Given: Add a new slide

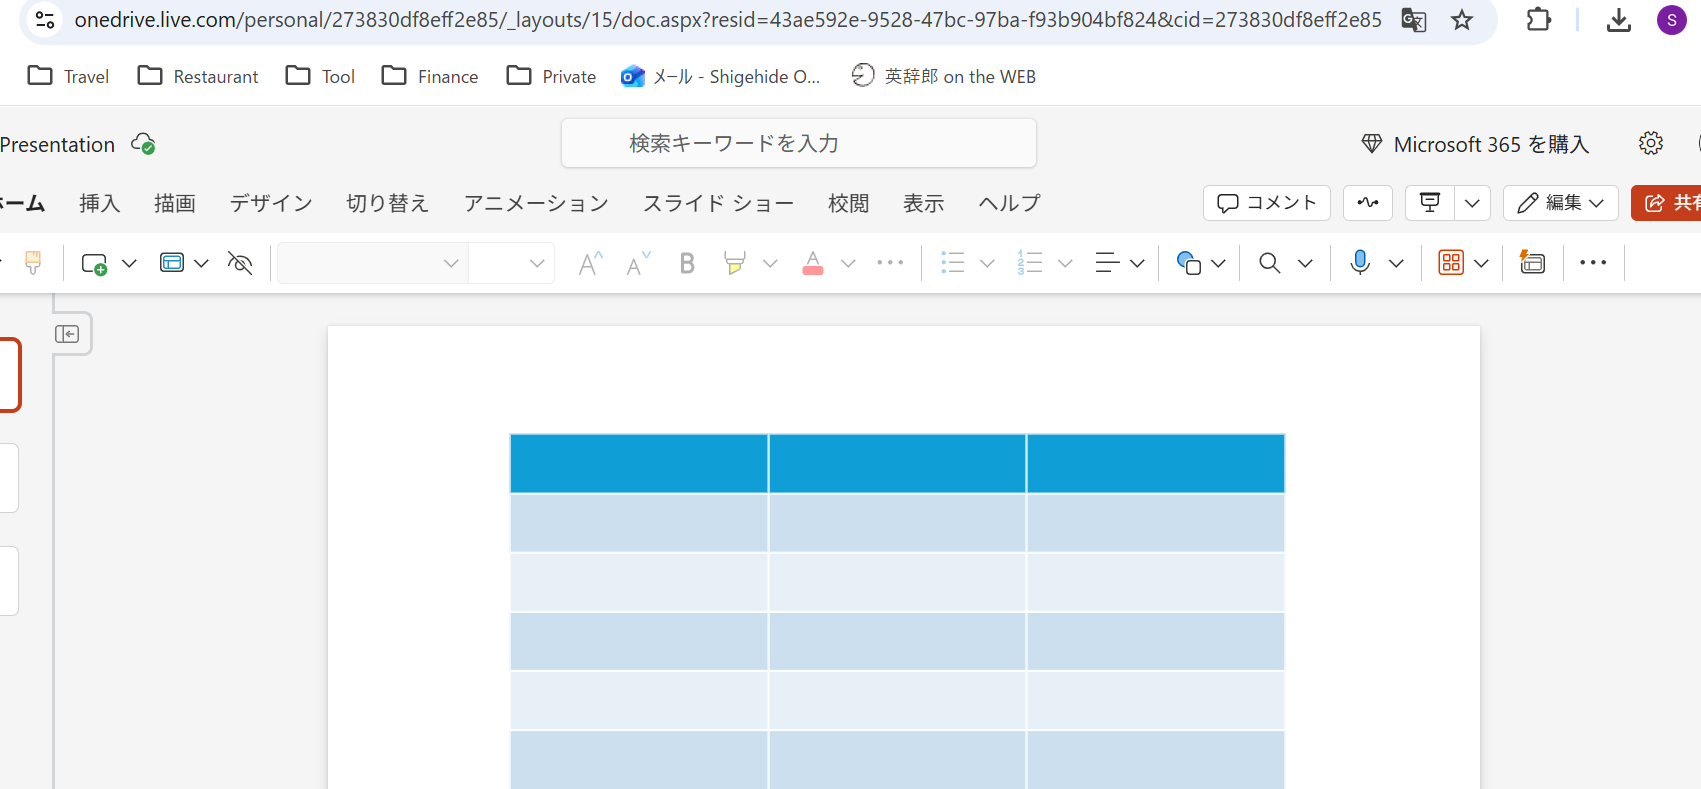Looking at the screenshot, I should 94,263.
